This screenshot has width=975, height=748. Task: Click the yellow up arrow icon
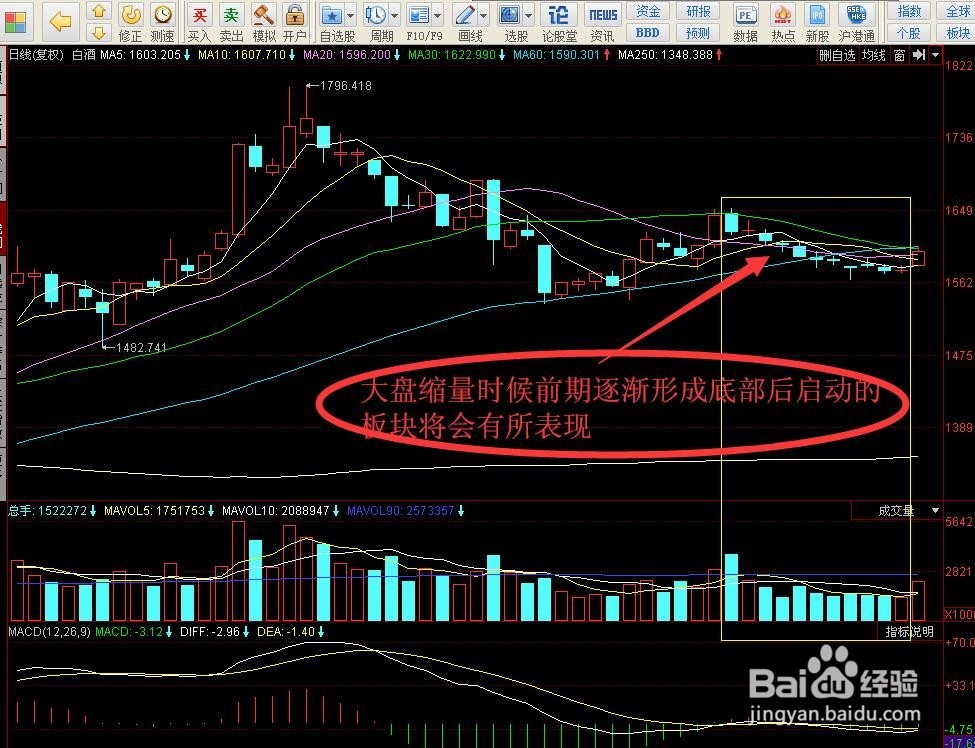[x=99, y=11]
